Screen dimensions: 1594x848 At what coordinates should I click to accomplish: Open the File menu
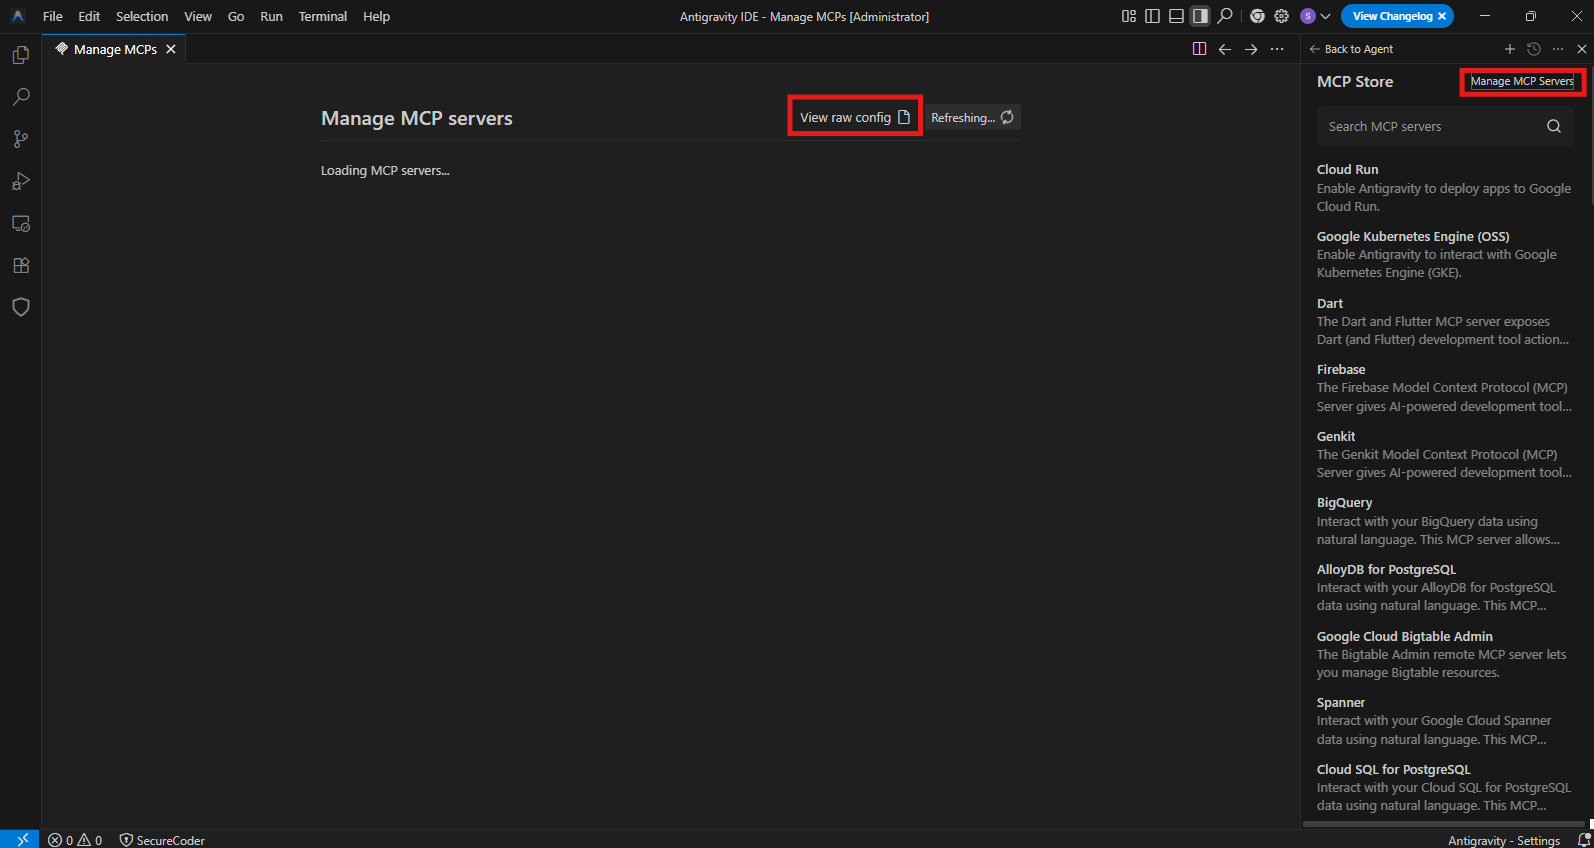[53, 16]
